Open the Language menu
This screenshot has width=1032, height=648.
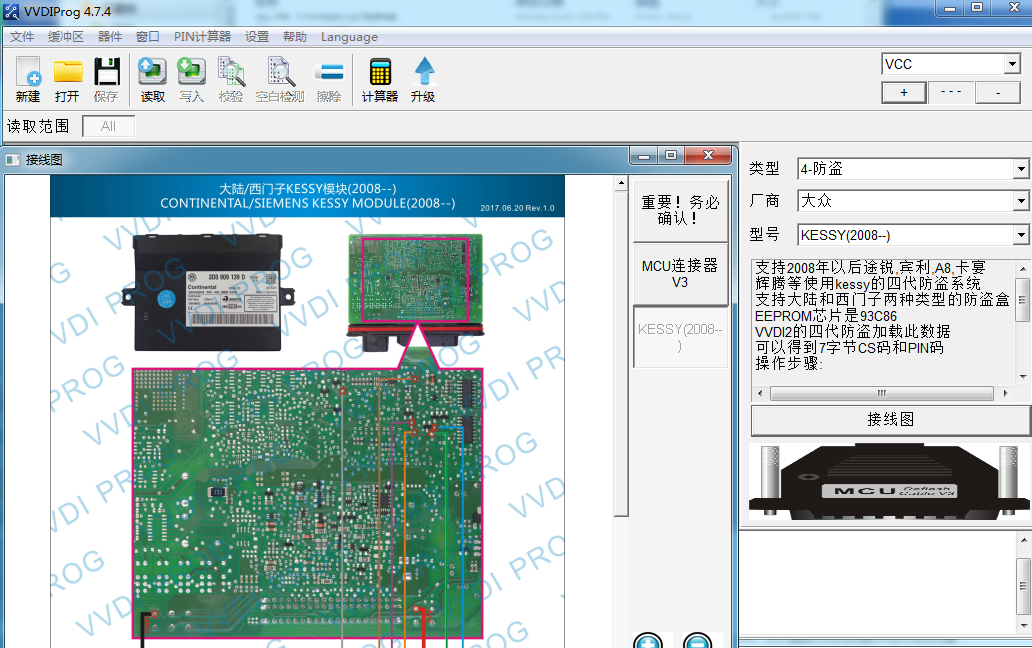point(349,37)
